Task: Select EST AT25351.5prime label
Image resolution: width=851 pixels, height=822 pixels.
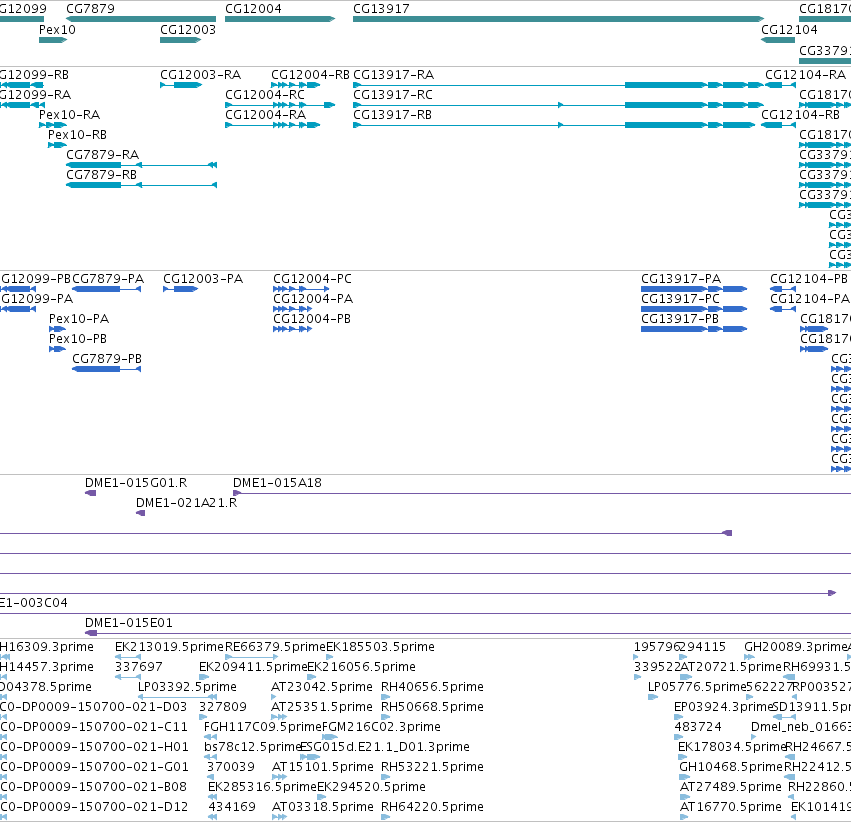Action: 322,707
